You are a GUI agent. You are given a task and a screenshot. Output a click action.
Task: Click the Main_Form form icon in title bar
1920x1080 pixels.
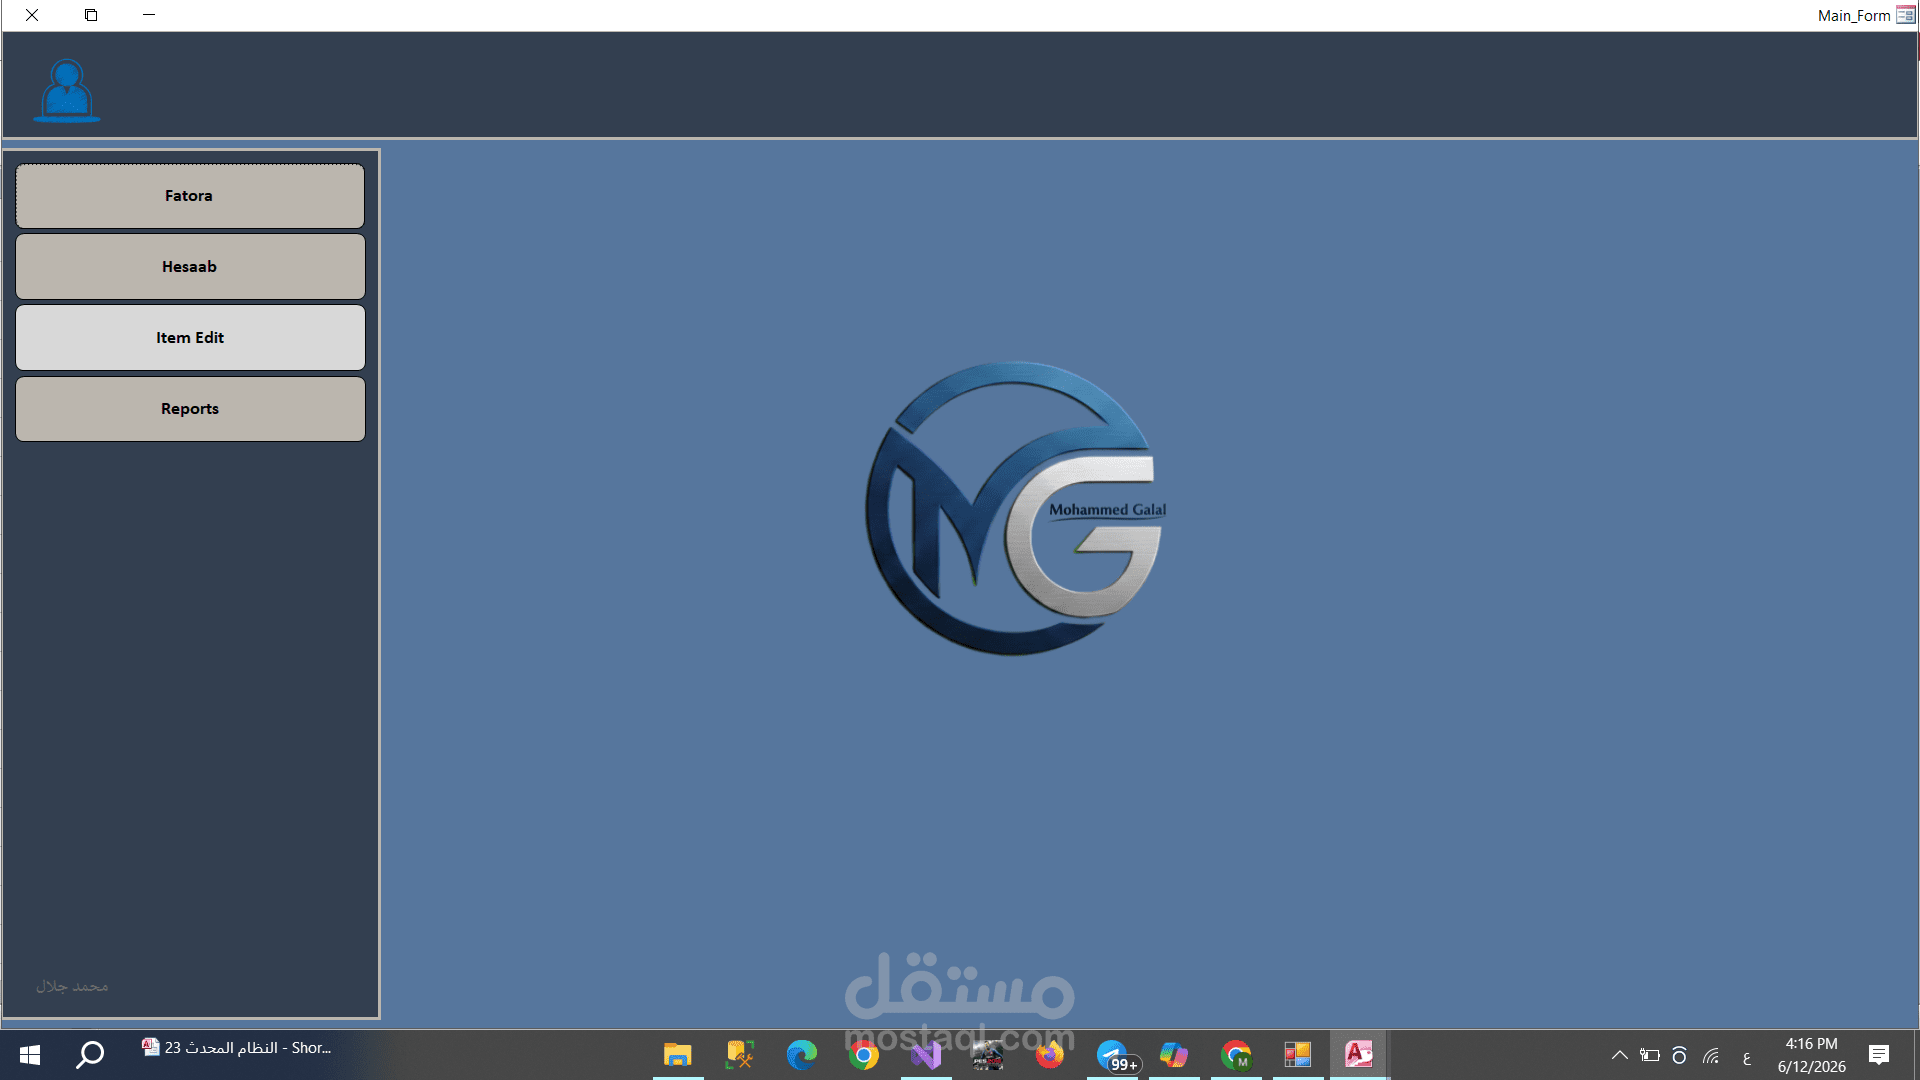point(1906,15)
